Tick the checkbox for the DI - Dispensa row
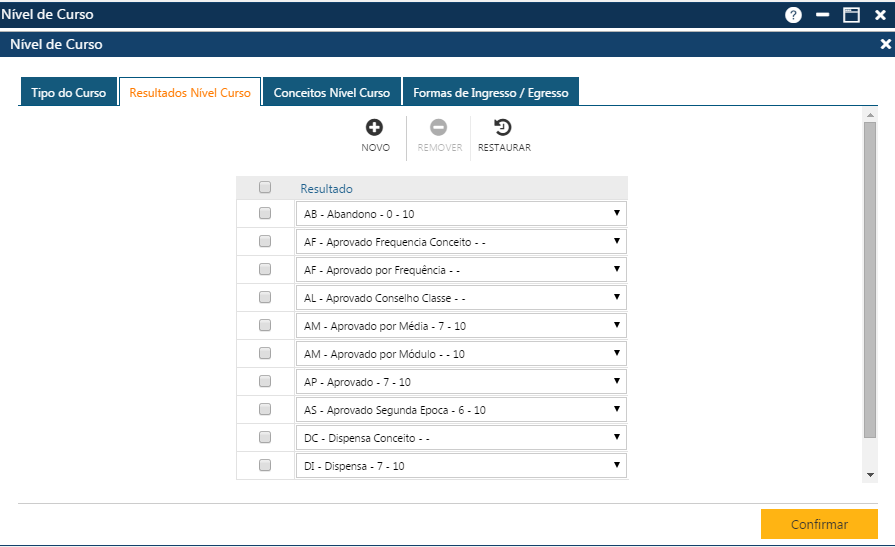 pyautogui.click(x=265, y=465)
